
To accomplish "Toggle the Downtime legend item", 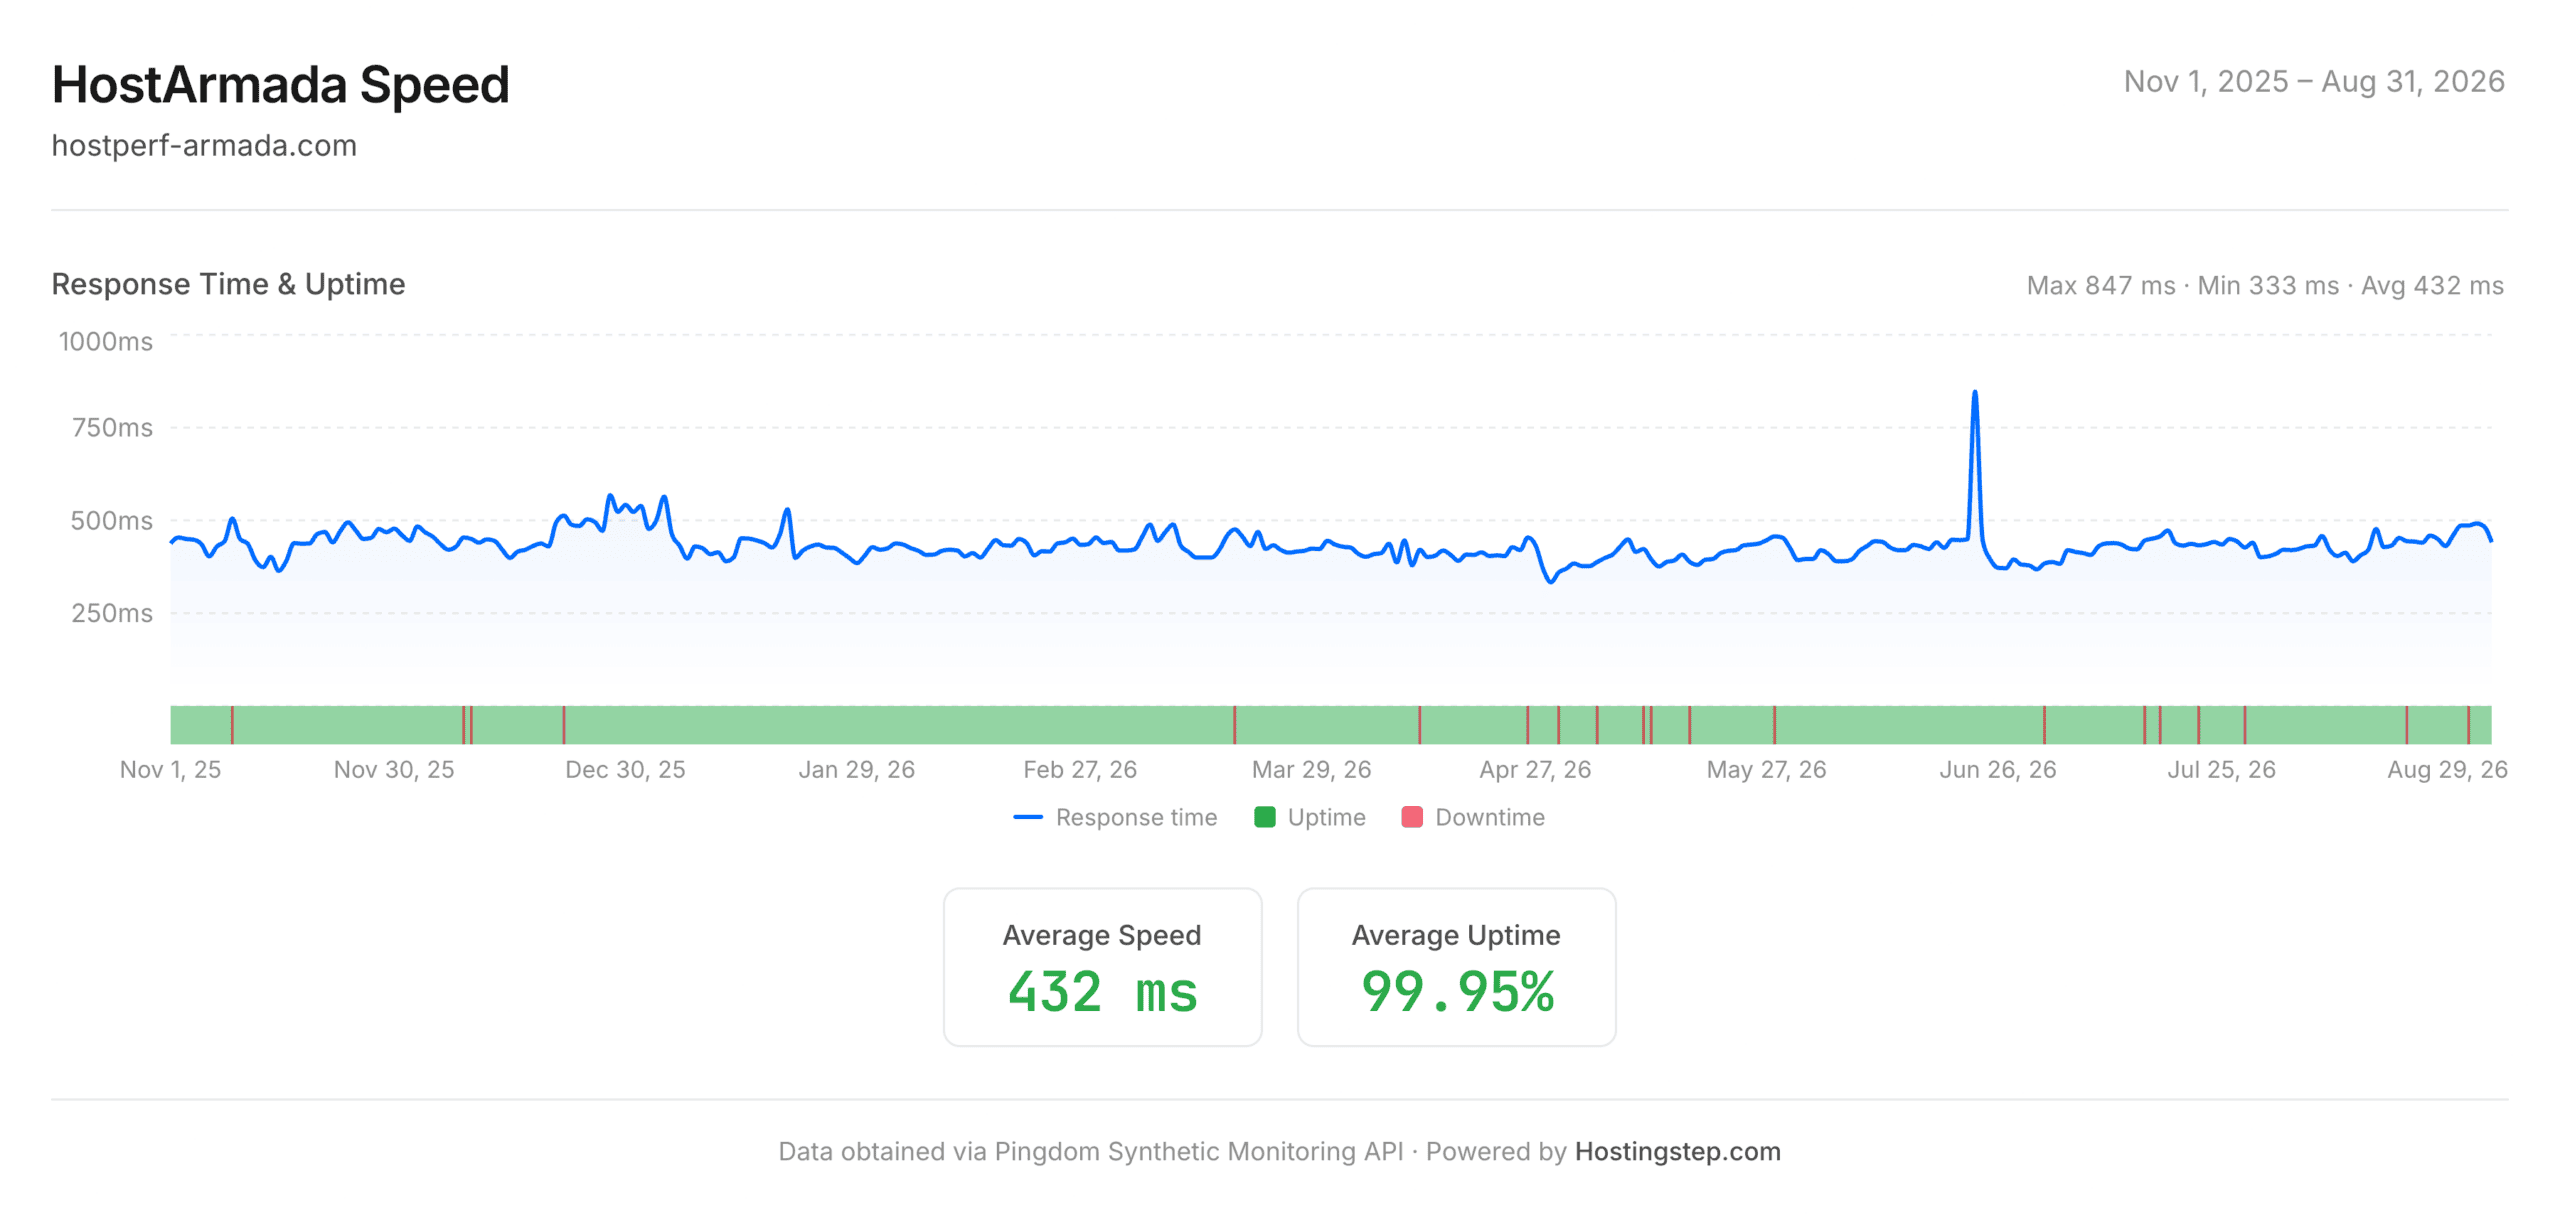I will coord(1473,817).
